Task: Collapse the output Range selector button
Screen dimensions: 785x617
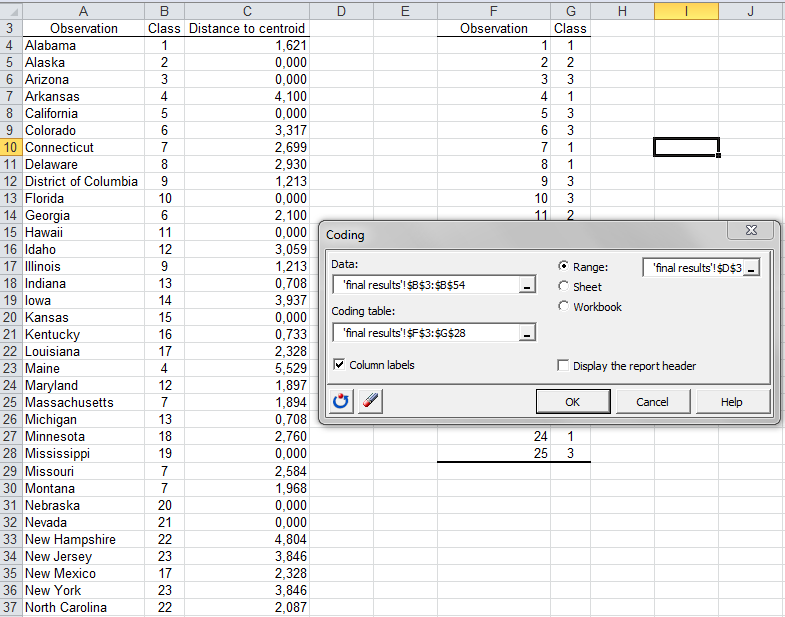Action: coord(751,268)
